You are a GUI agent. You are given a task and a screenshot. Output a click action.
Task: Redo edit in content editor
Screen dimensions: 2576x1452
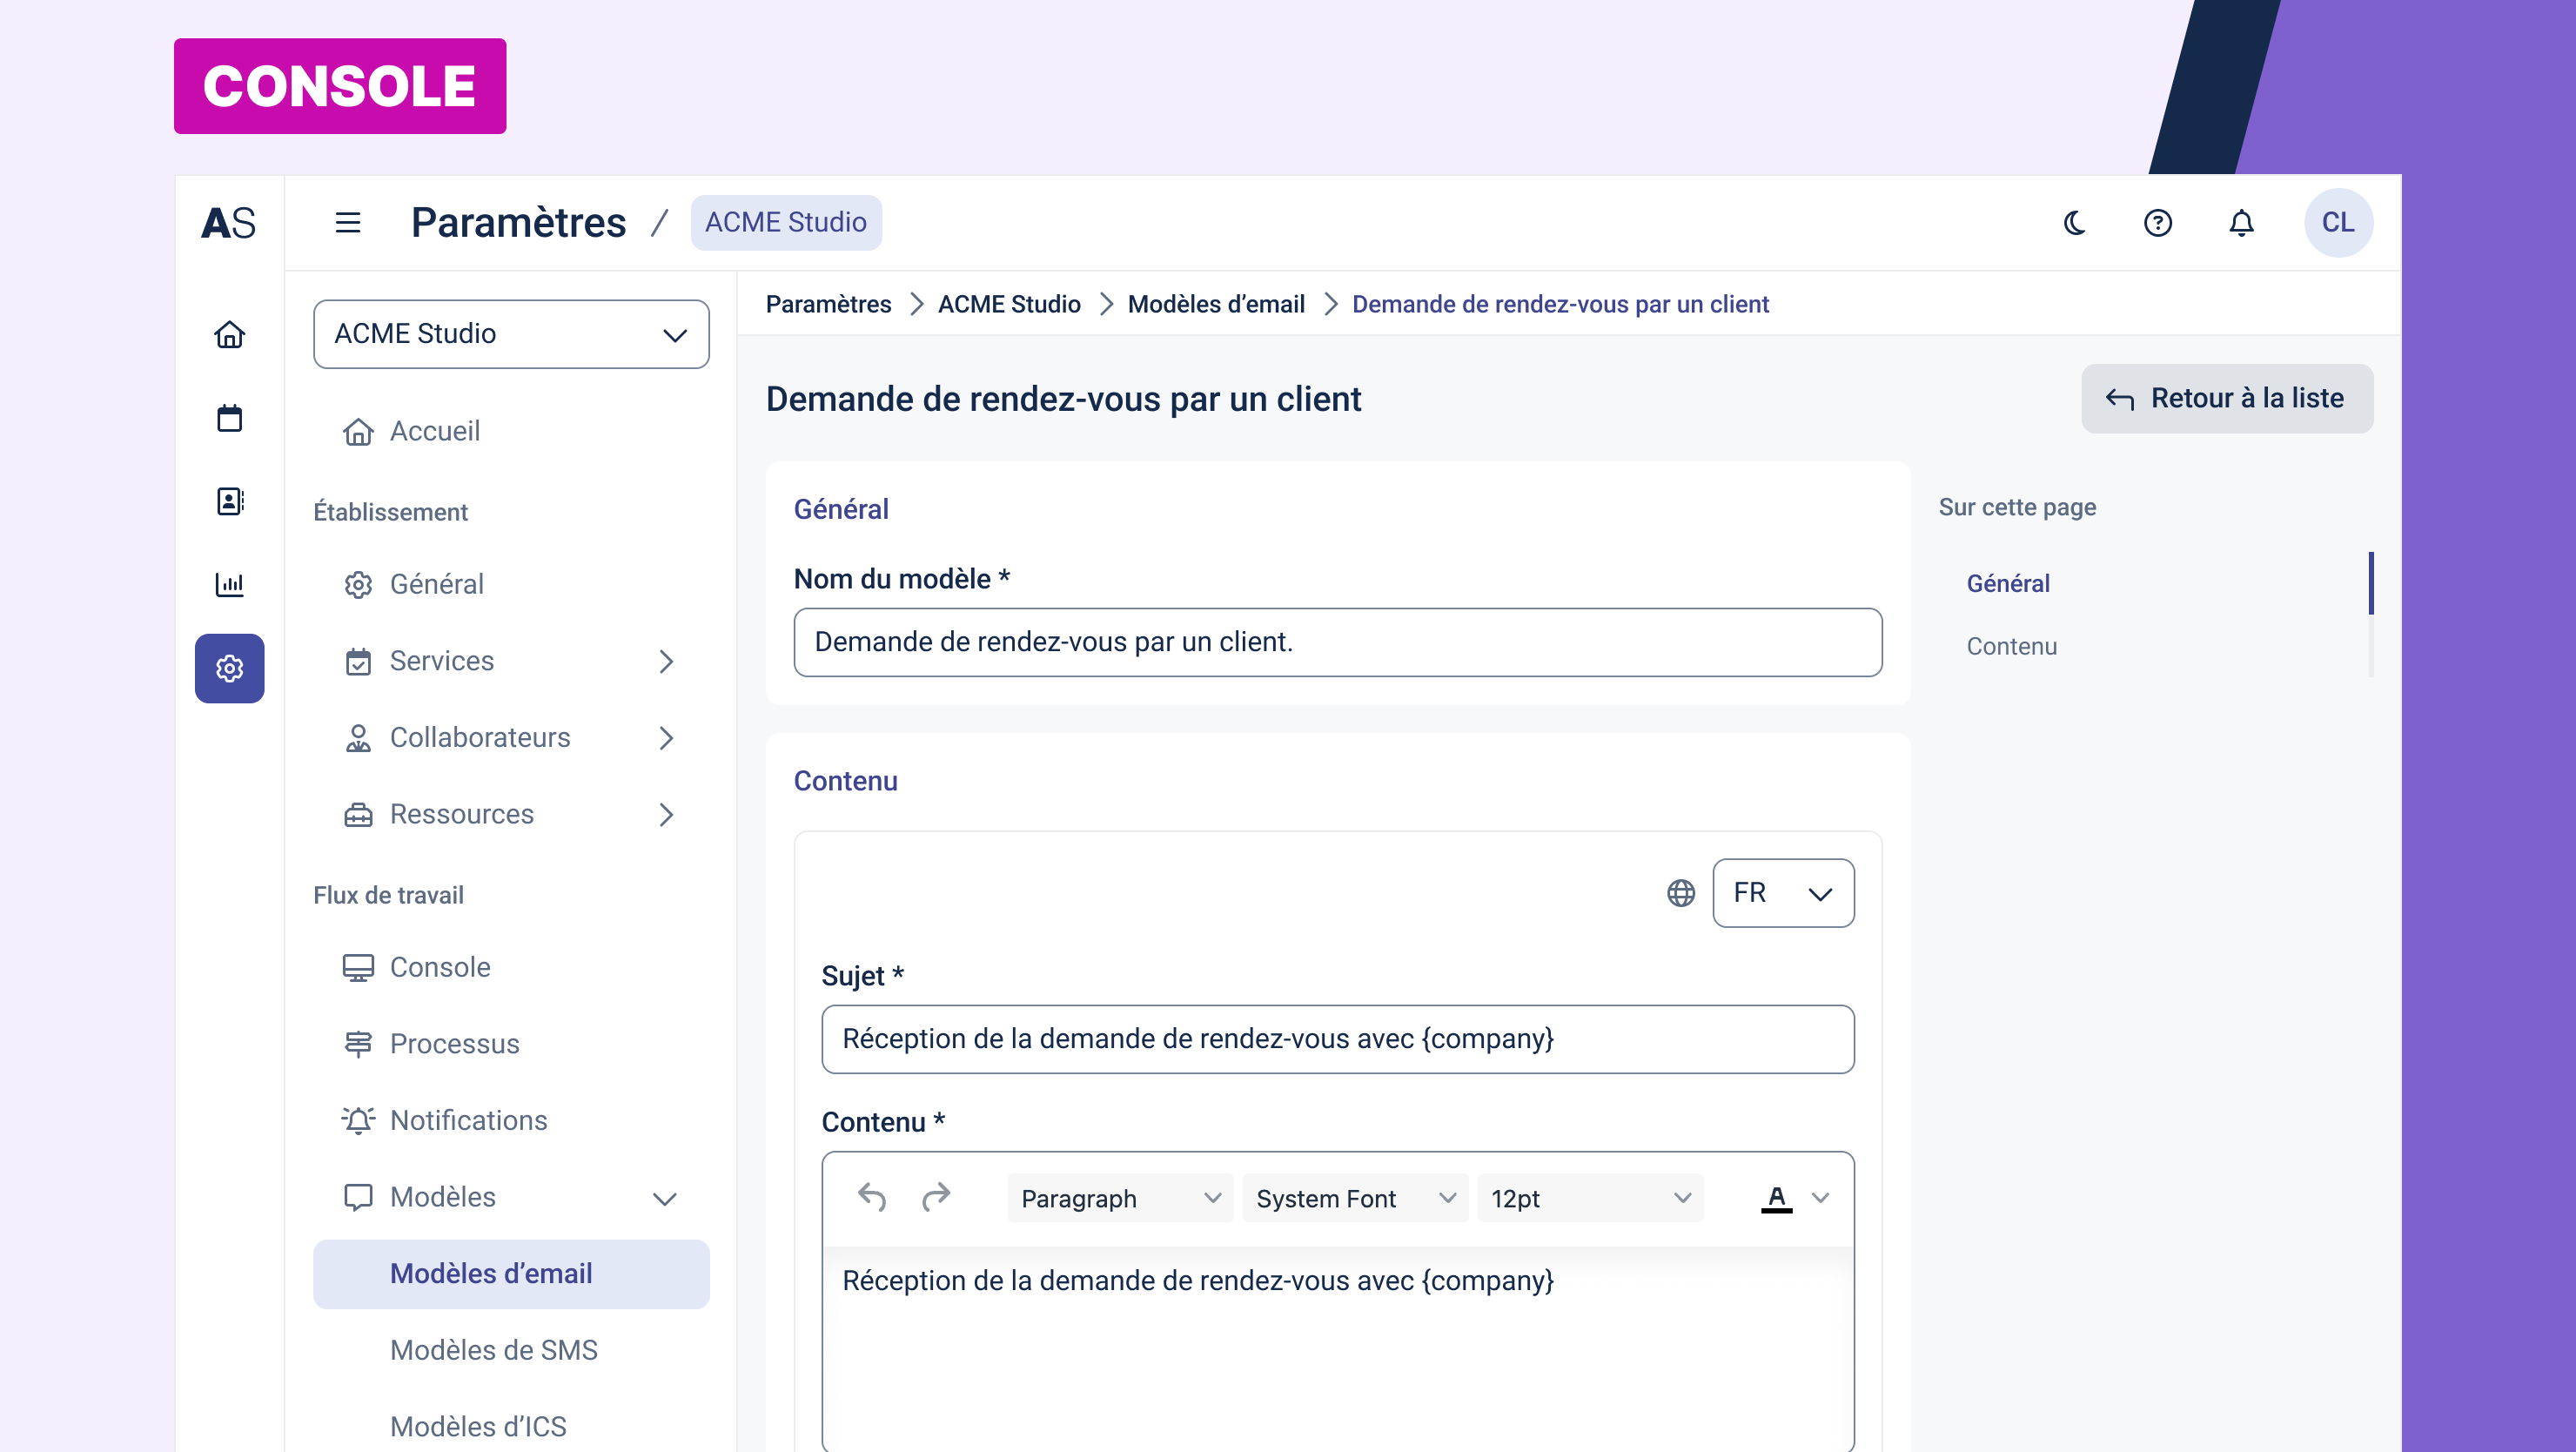[936, 1197]
